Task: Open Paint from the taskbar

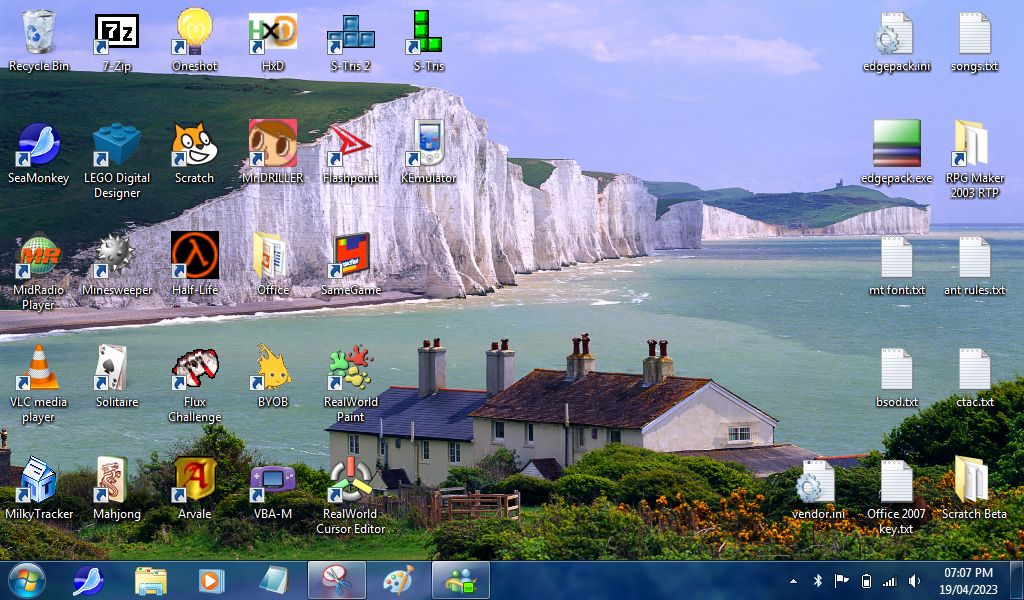Action: point(398,580)
